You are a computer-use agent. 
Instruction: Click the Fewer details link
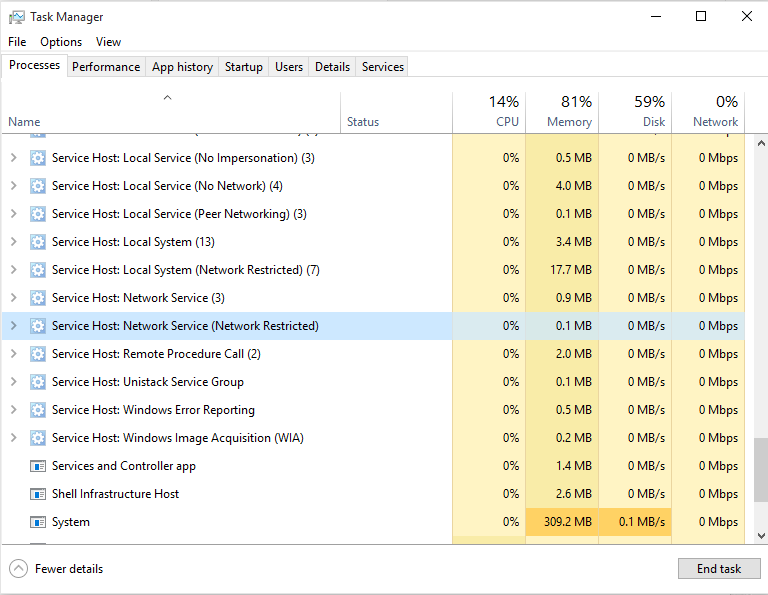click(69, 569)
